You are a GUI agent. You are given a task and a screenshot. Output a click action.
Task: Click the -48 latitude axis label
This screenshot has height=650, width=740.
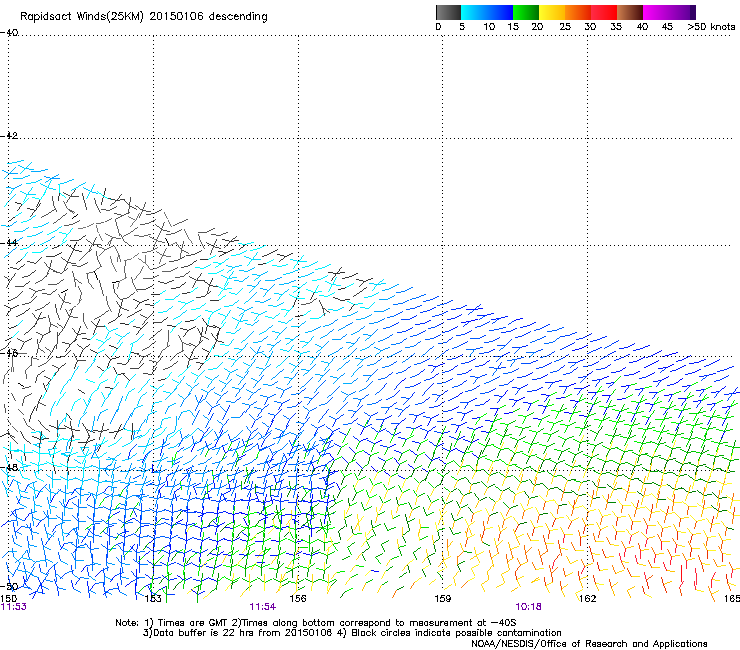coord(9,467)
